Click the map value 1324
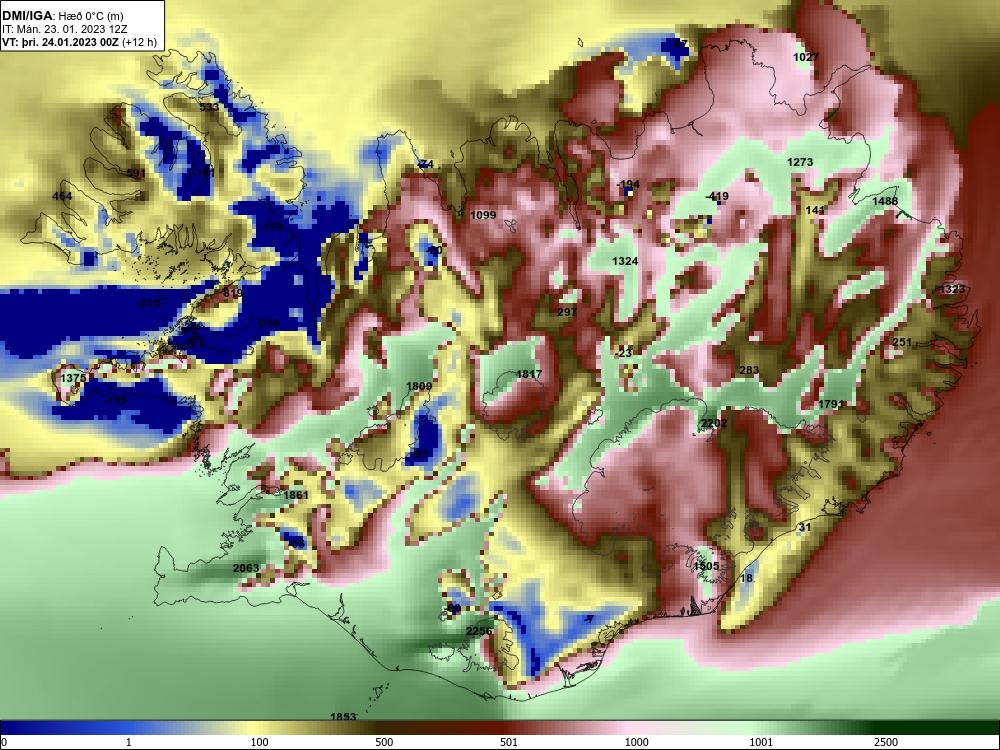 pos(624,261)
